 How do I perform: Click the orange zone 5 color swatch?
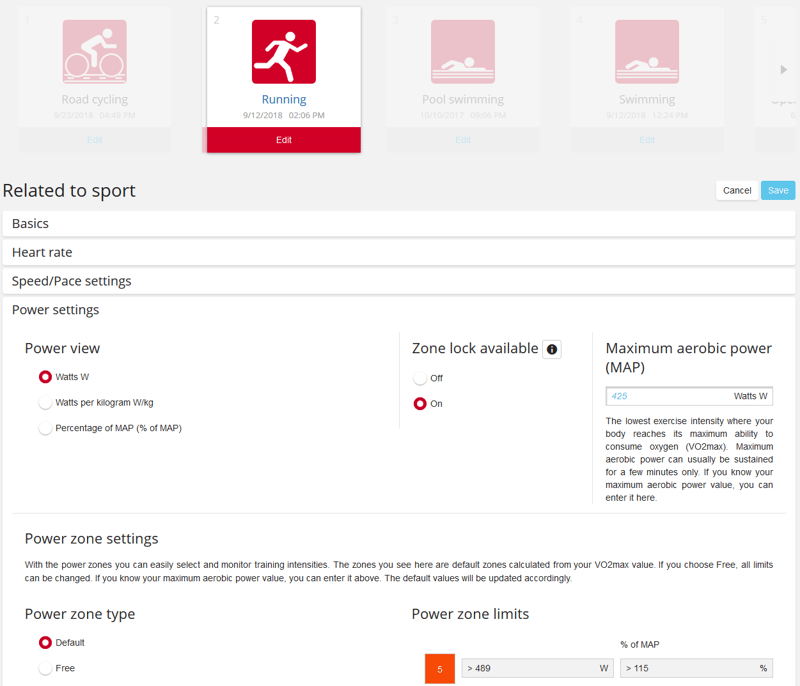click(x=440, y=669)
